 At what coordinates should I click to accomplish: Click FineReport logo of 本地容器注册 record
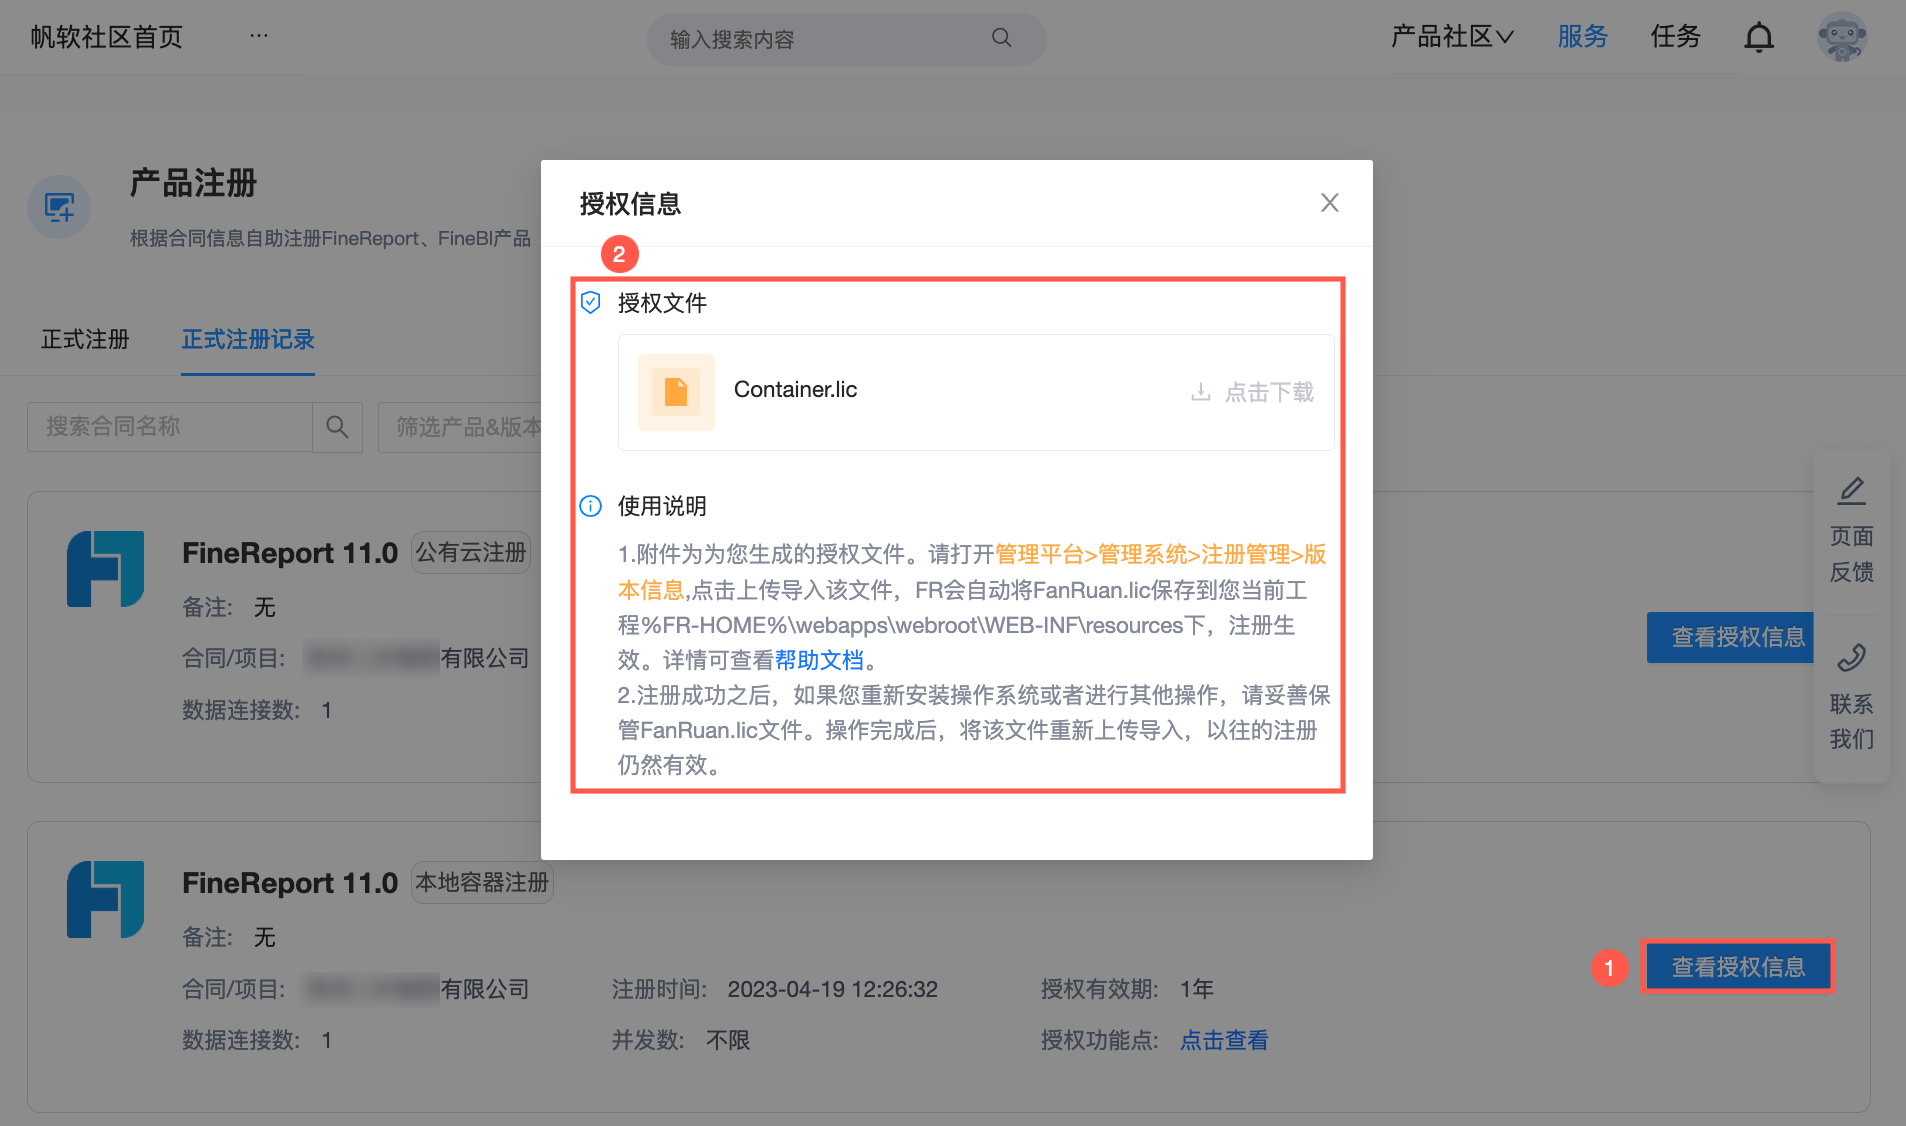[105, 899]
